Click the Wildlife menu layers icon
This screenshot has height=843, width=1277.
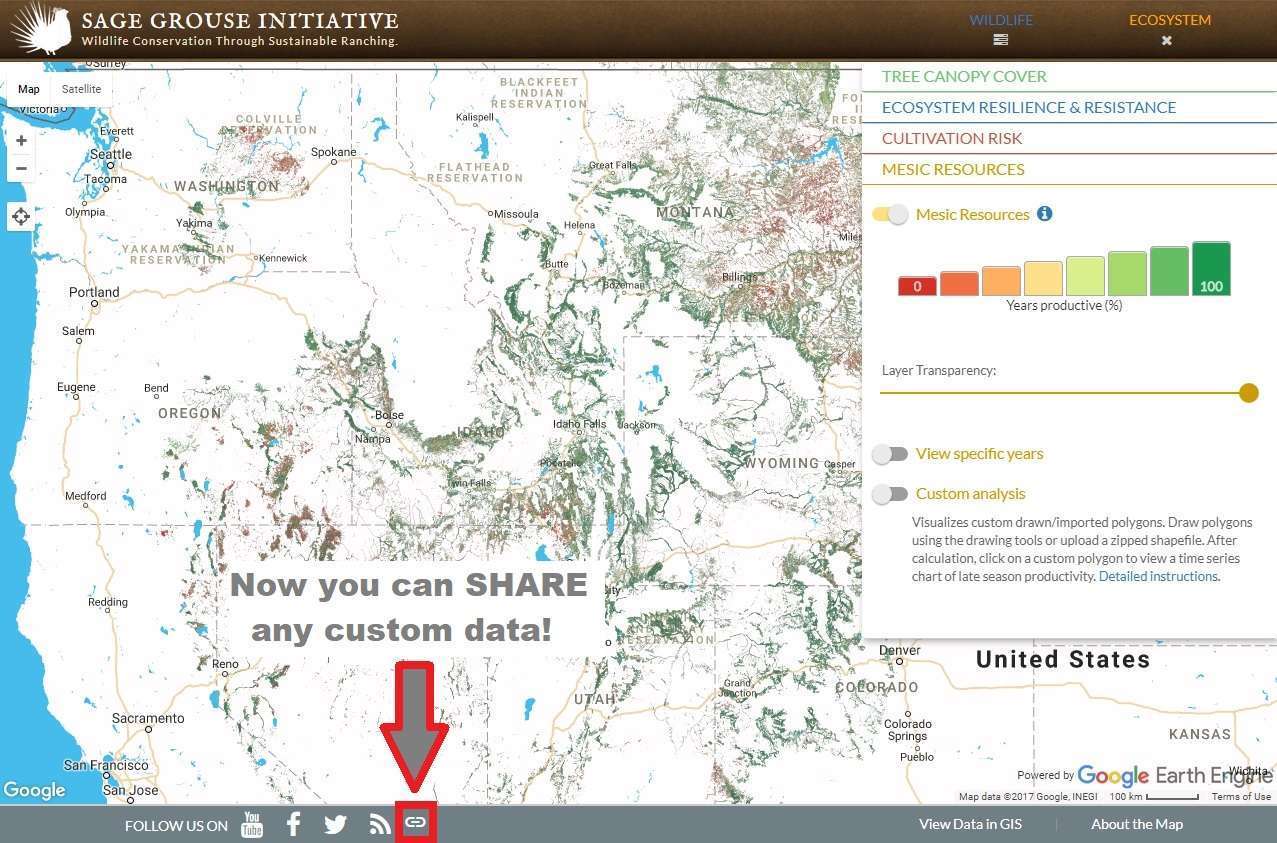[1001, 41]
